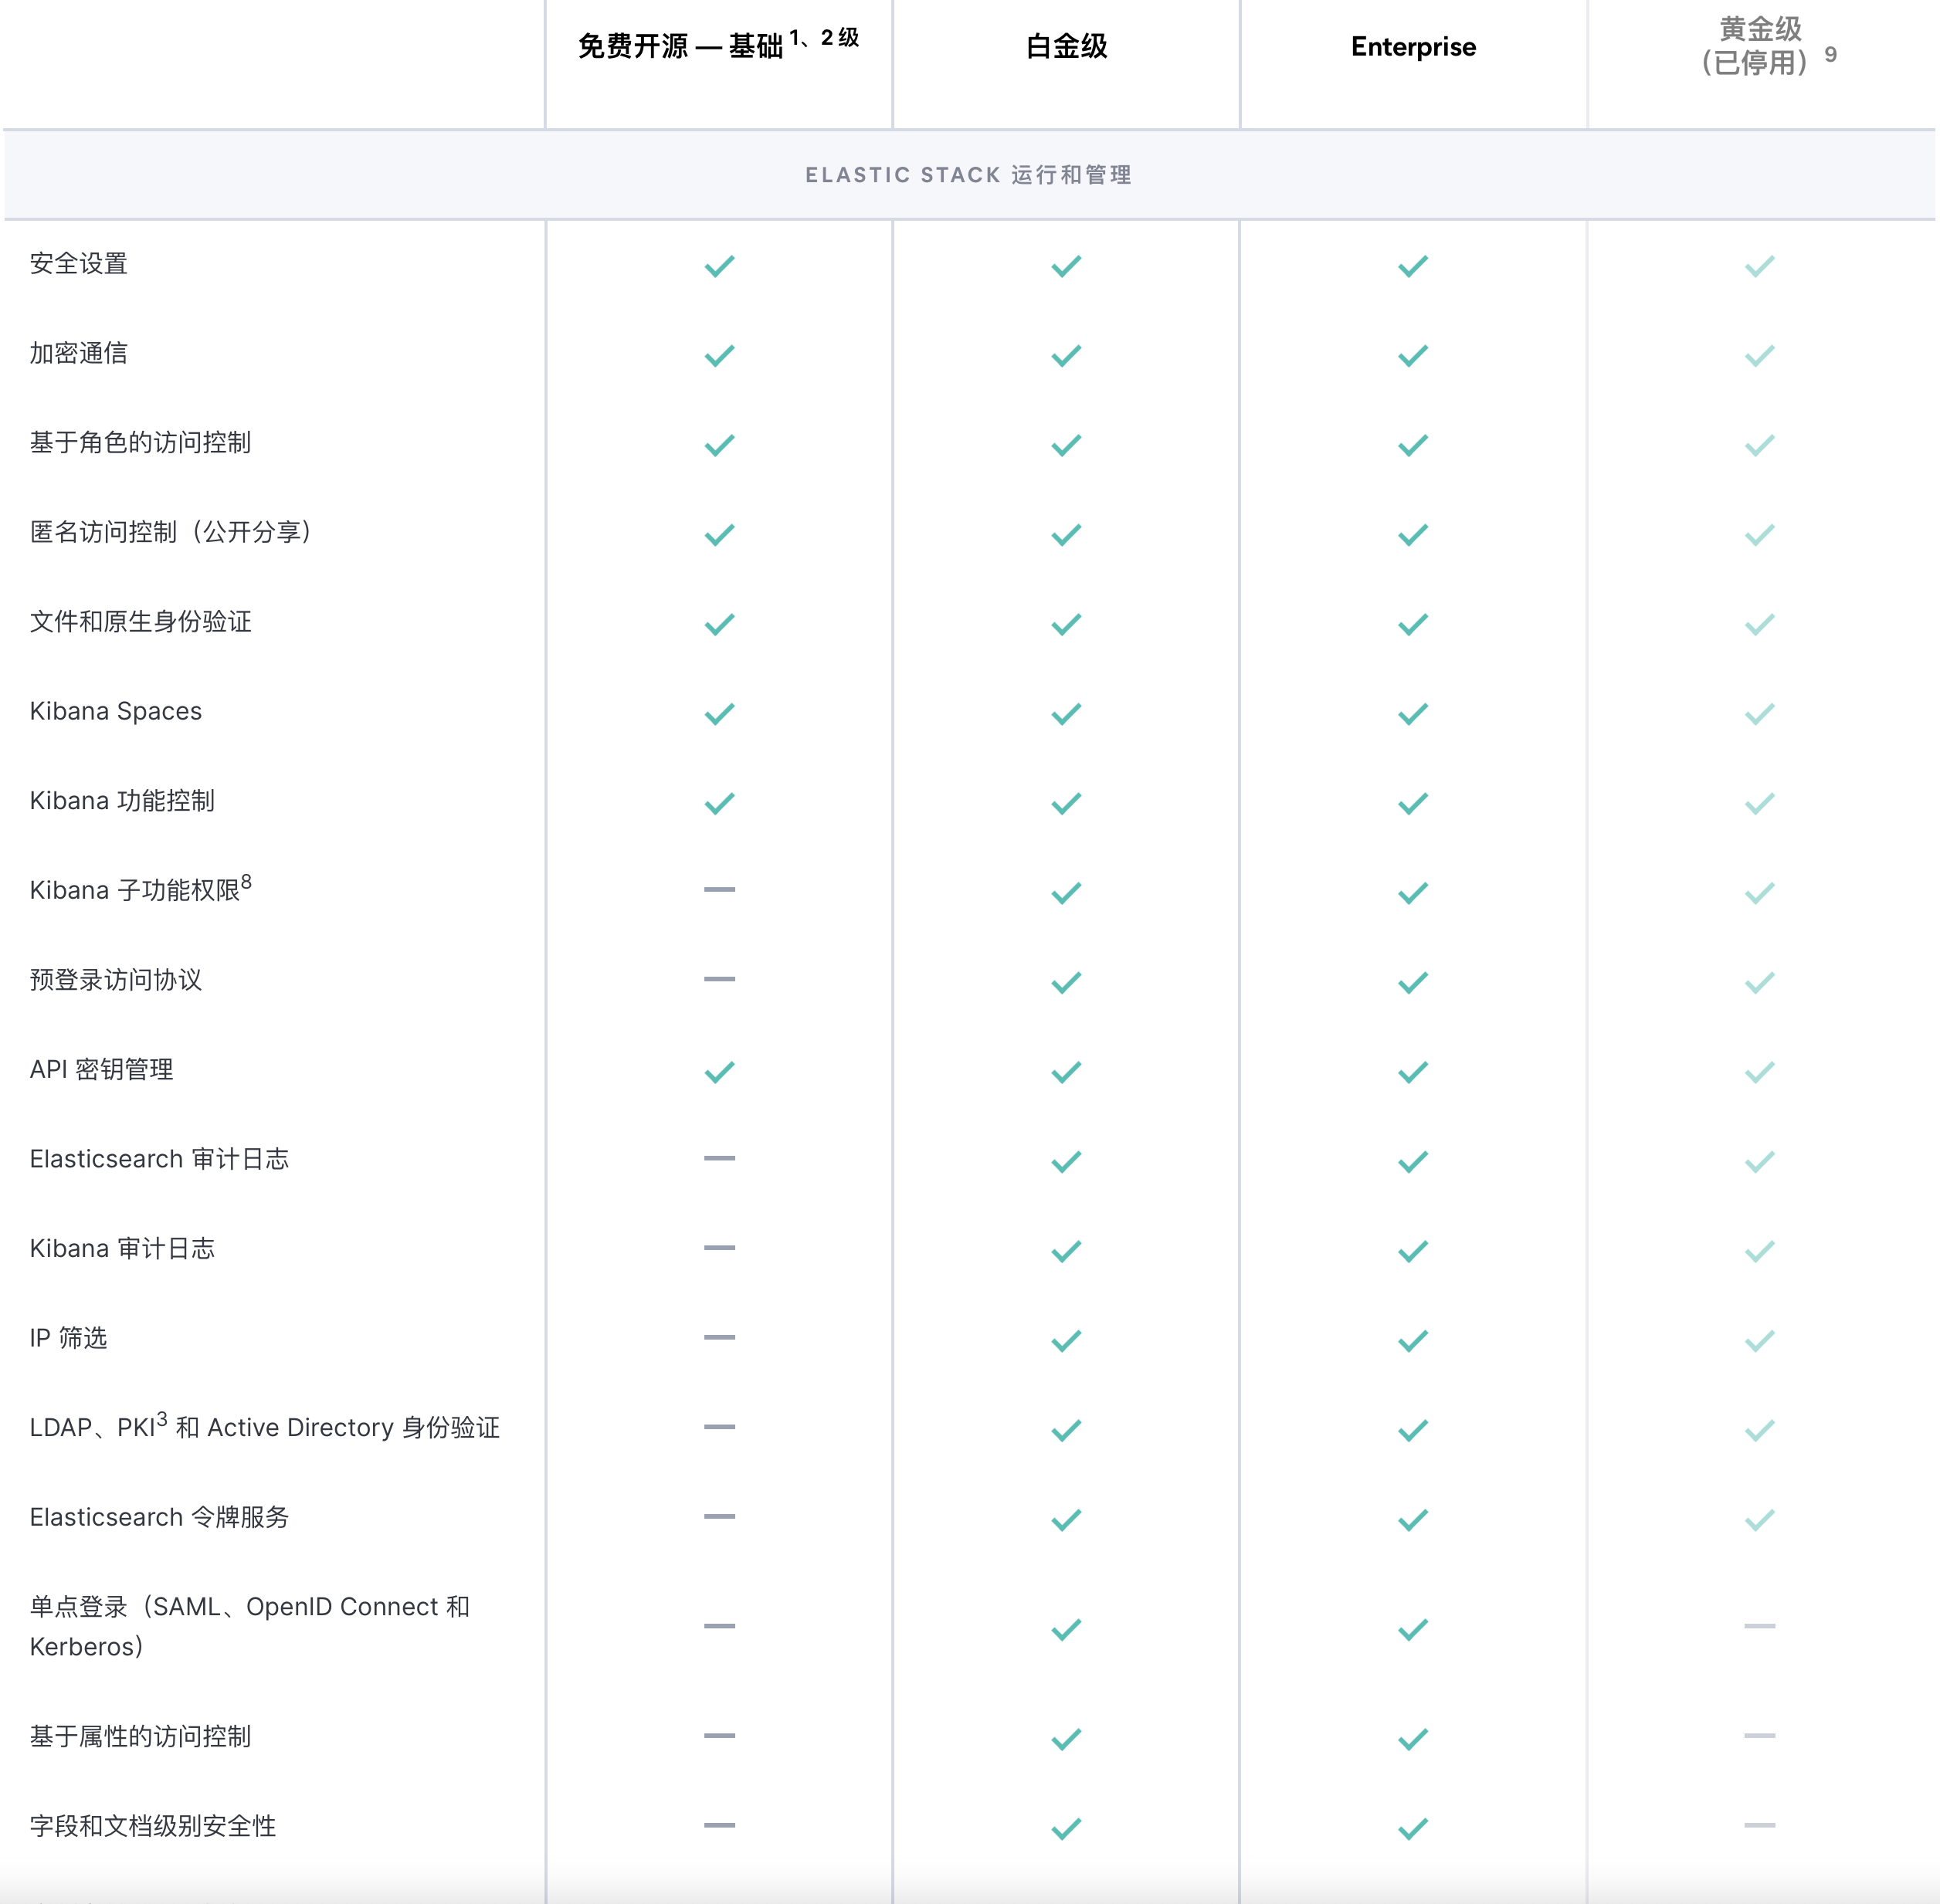
Task: Click footnote 3 next to PKI
Action: [x=162, y=1419]
